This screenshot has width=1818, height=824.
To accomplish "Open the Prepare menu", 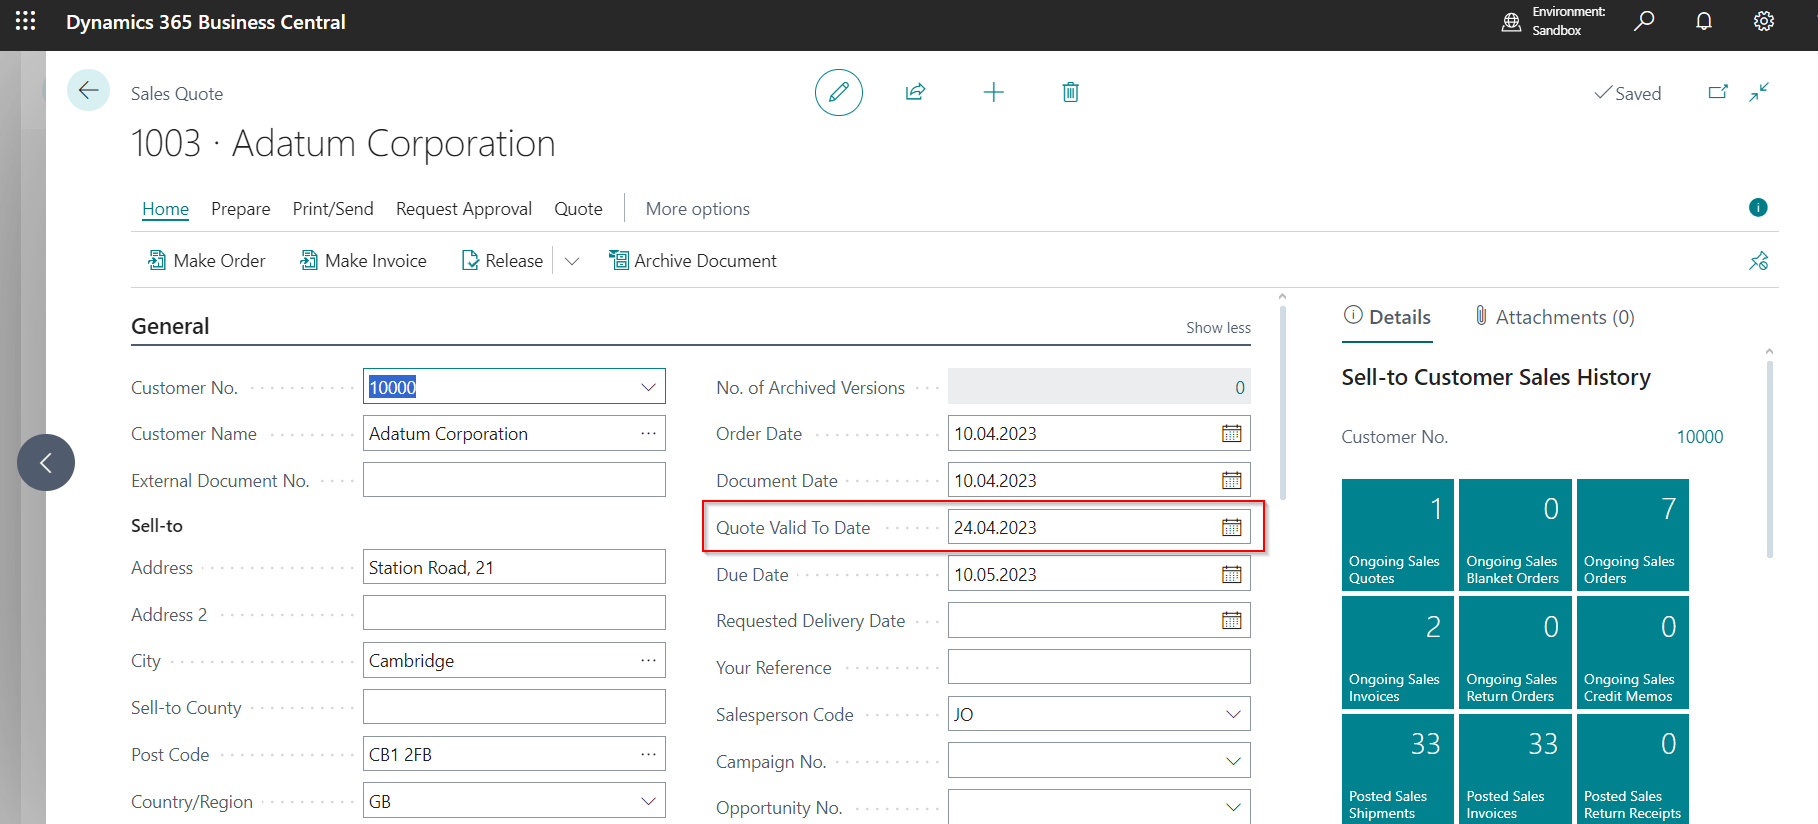I will click(x=240, y=209).
